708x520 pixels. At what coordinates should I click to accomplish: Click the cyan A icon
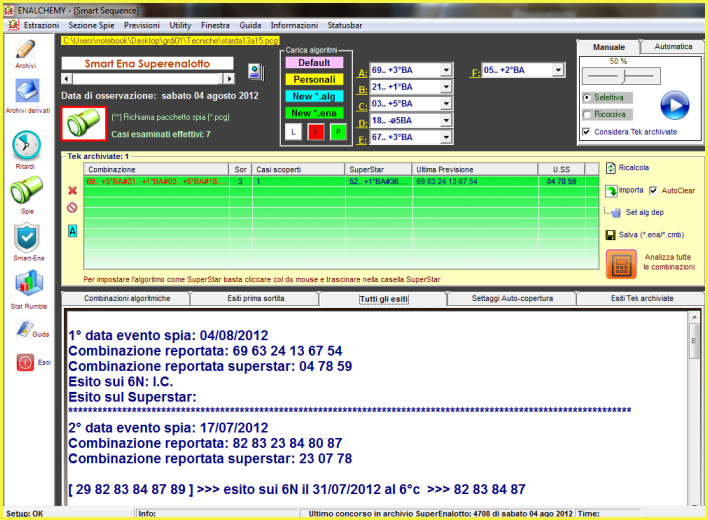pyautogui.click(x=72, y=231)
